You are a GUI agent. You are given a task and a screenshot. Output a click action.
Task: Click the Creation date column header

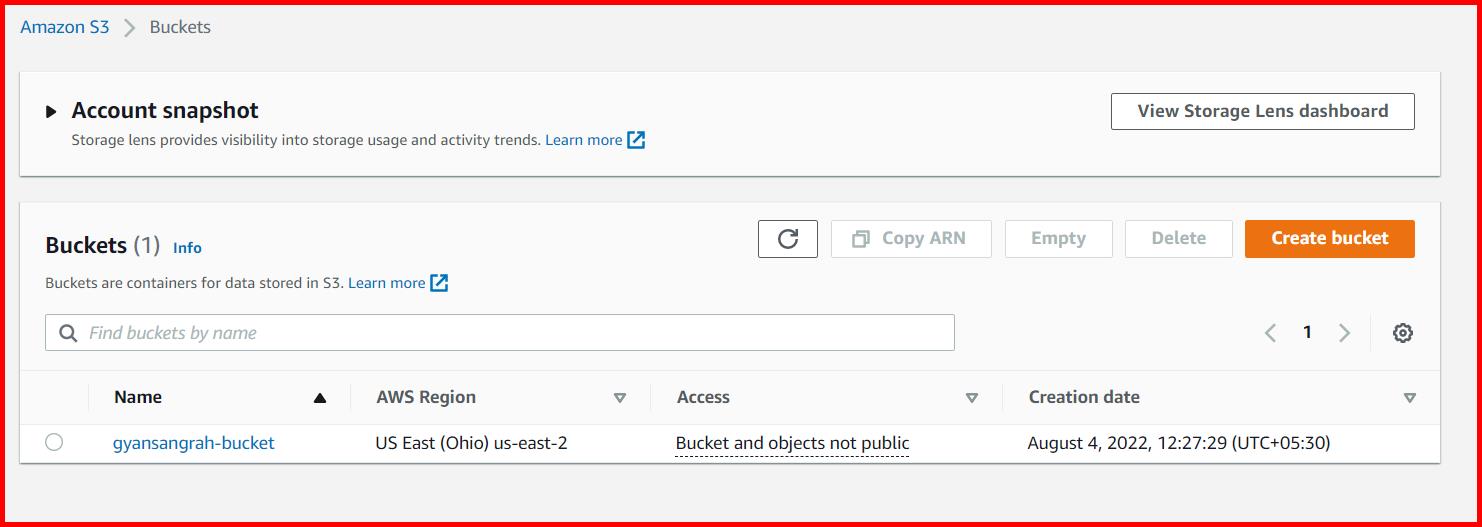[x=1084, y=397]
